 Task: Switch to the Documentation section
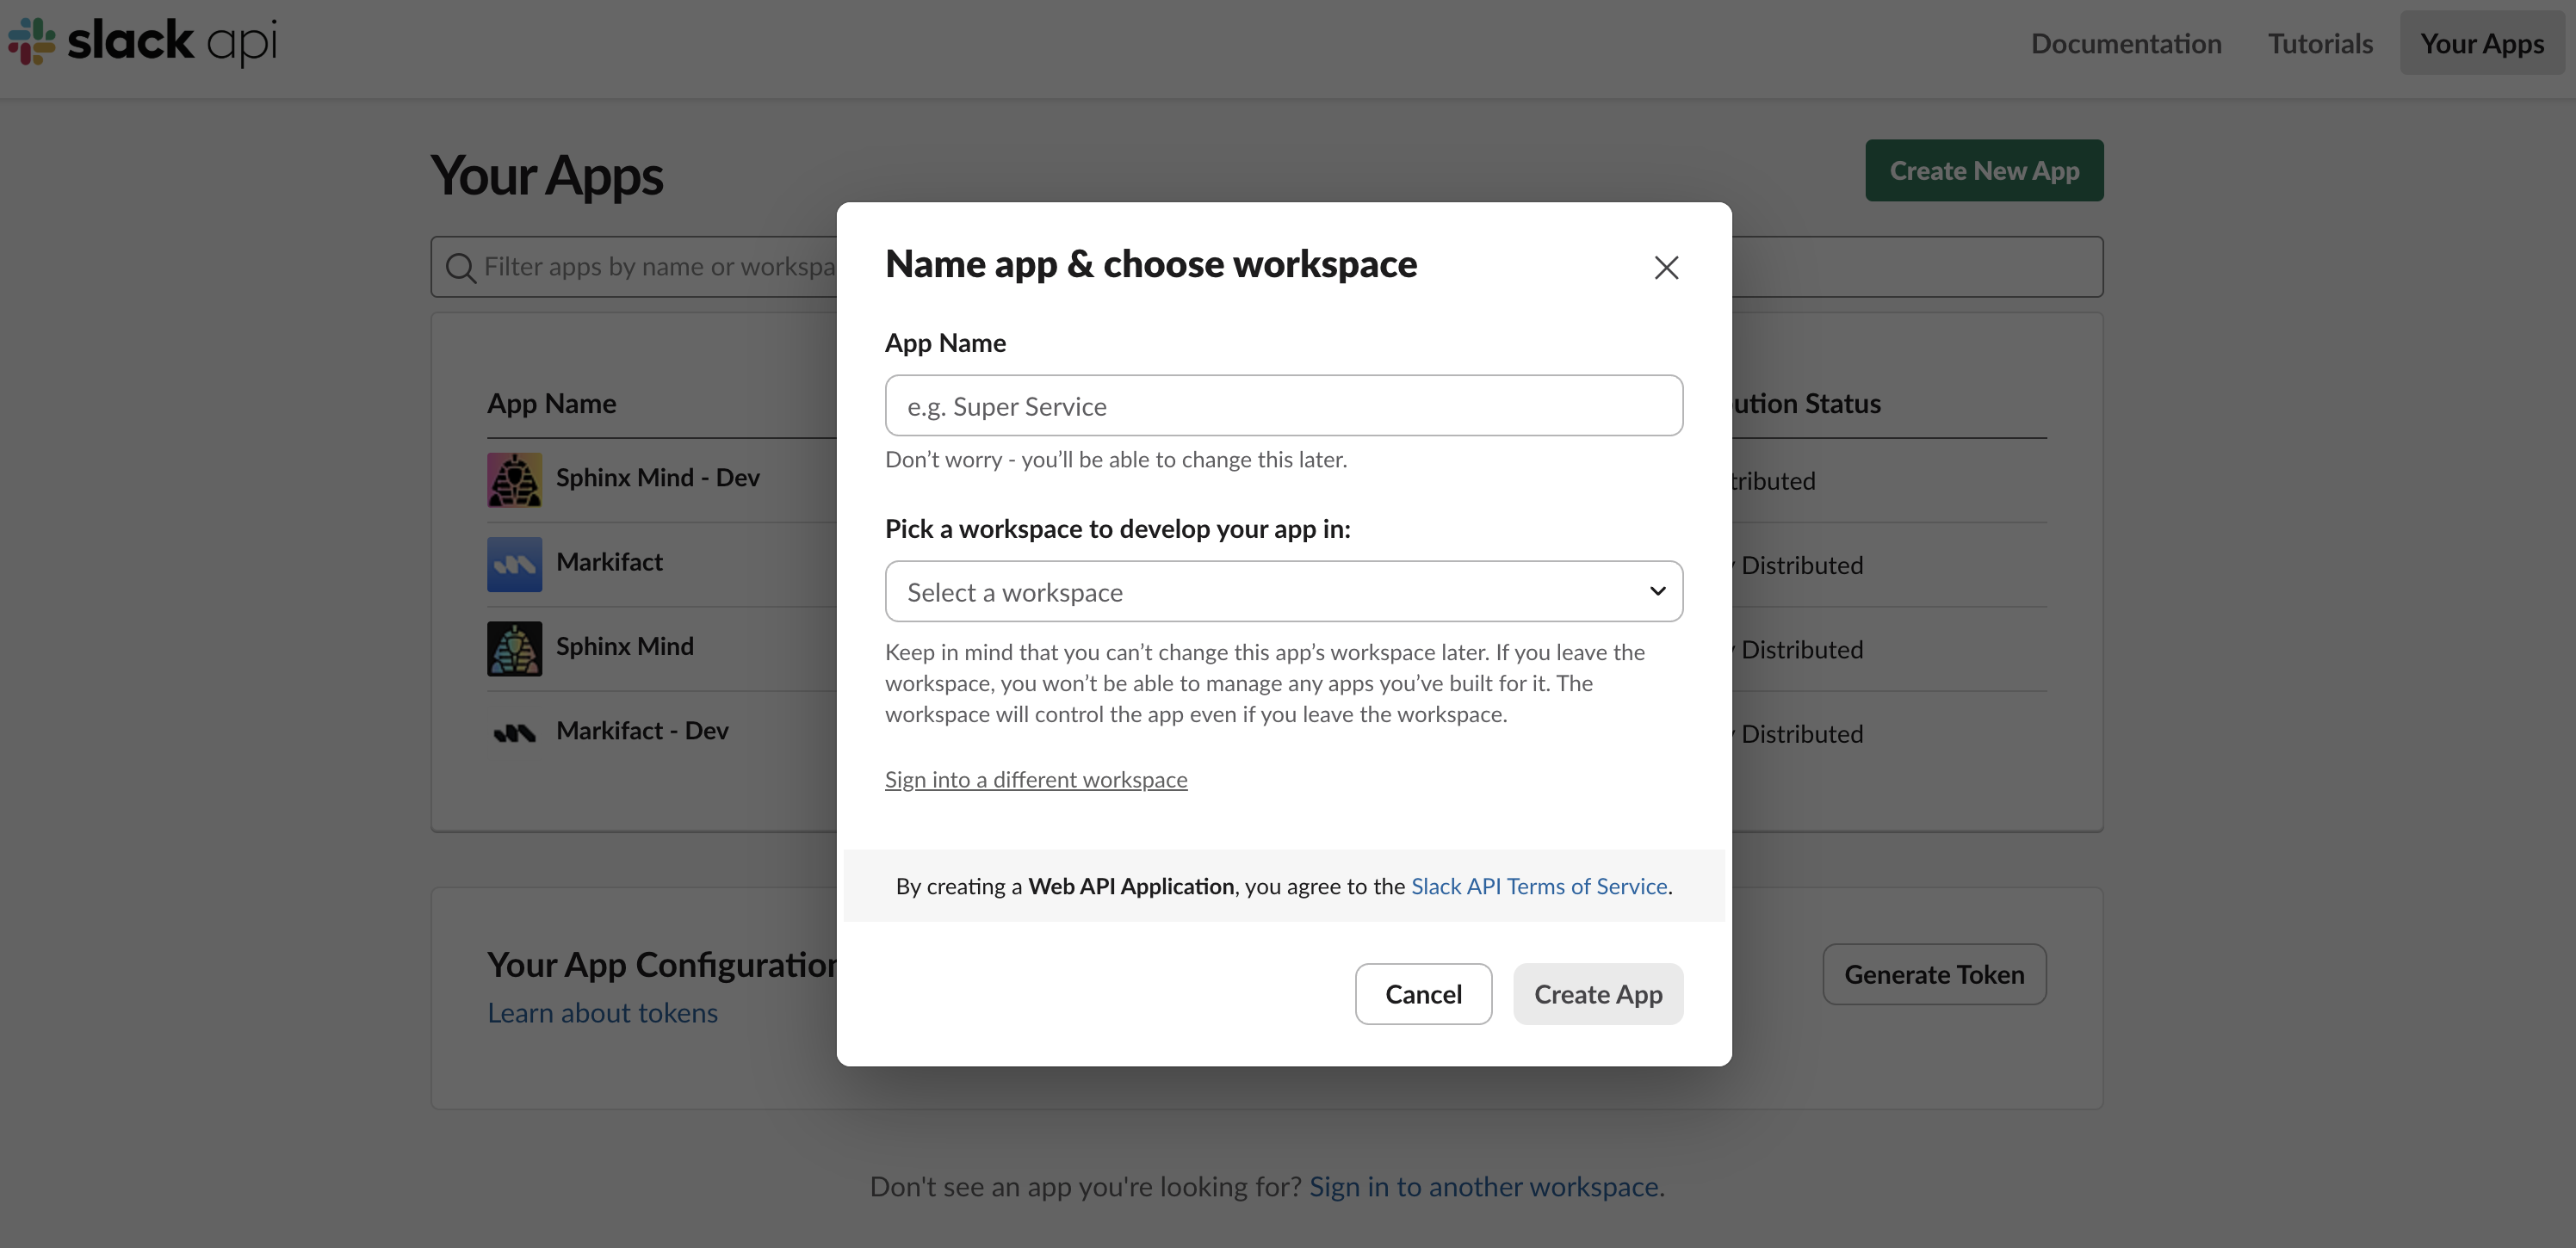tap(2126, 43)
